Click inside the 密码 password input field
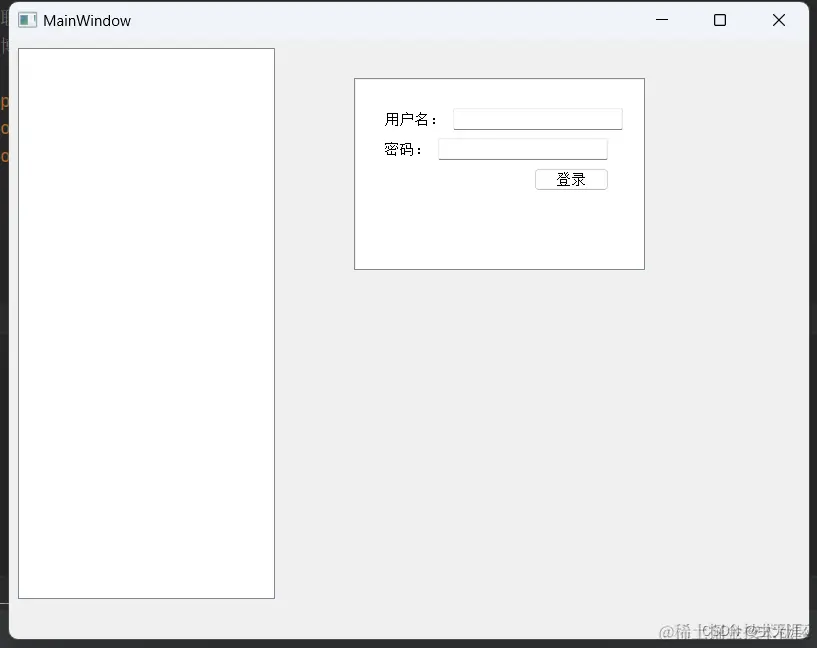 [x=522, y=148]
